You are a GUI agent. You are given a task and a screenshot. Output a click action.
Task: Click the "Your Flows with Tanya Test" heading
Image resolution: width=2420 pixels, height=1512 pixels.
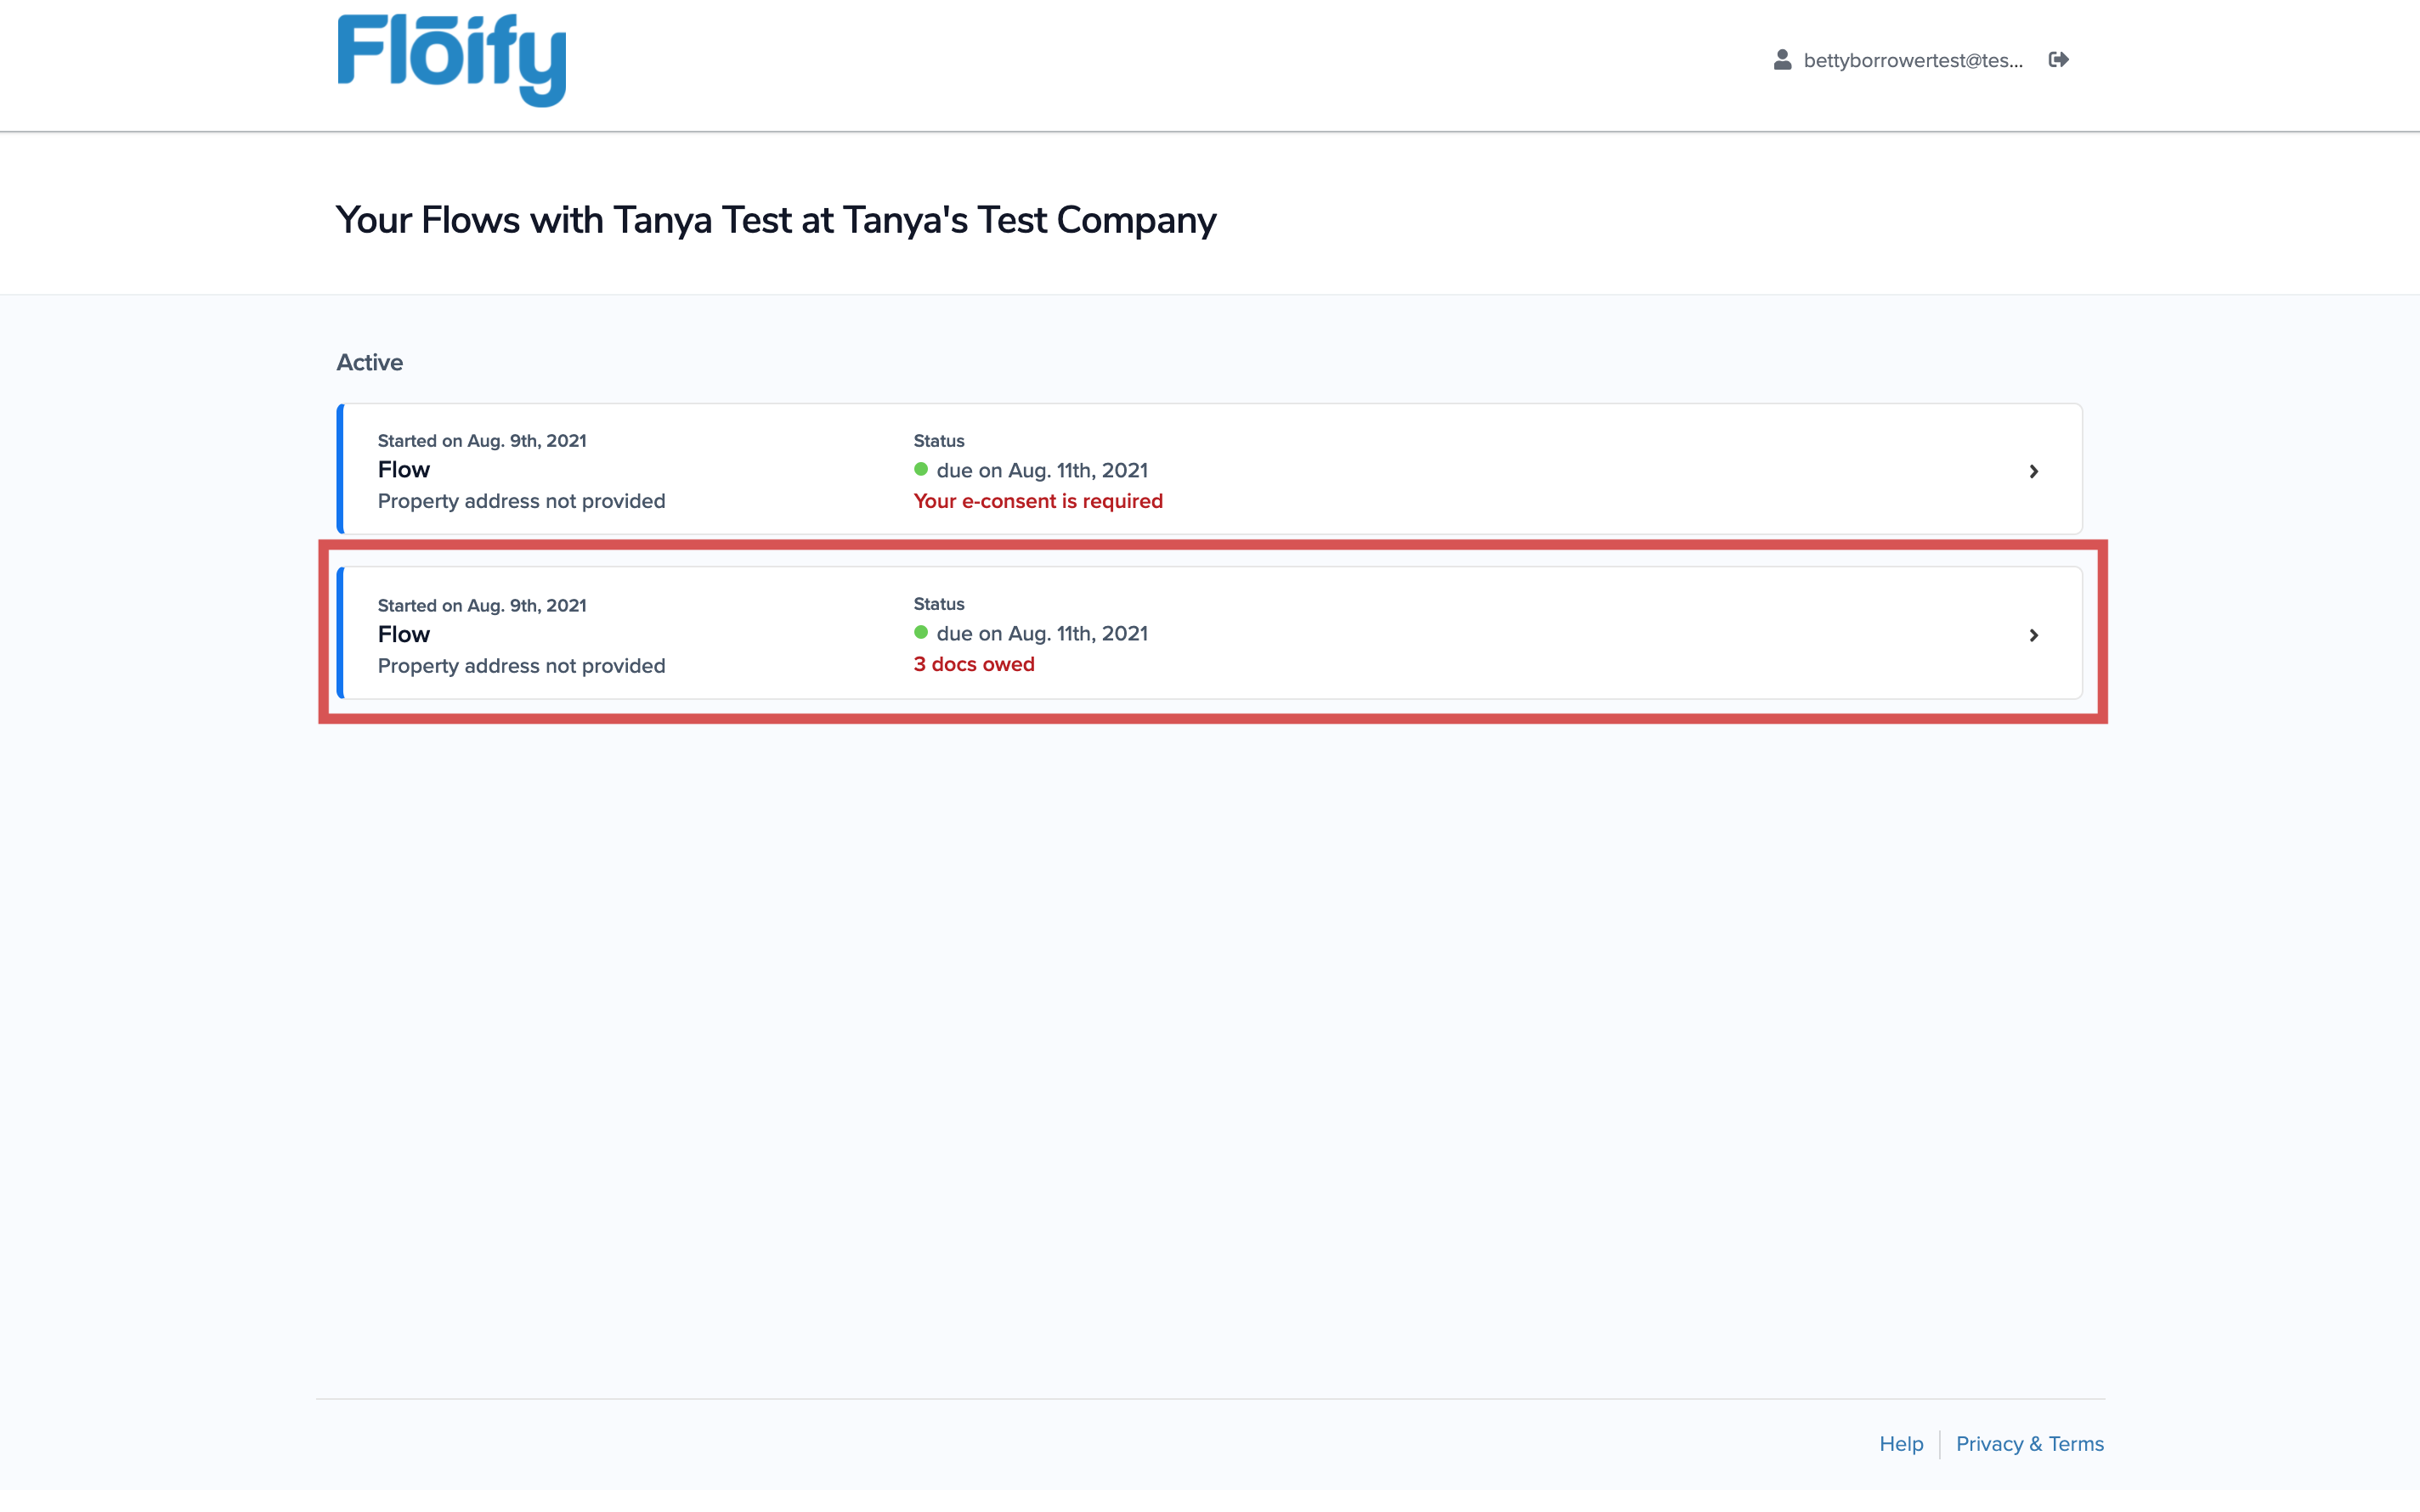[x=776, y=220]
